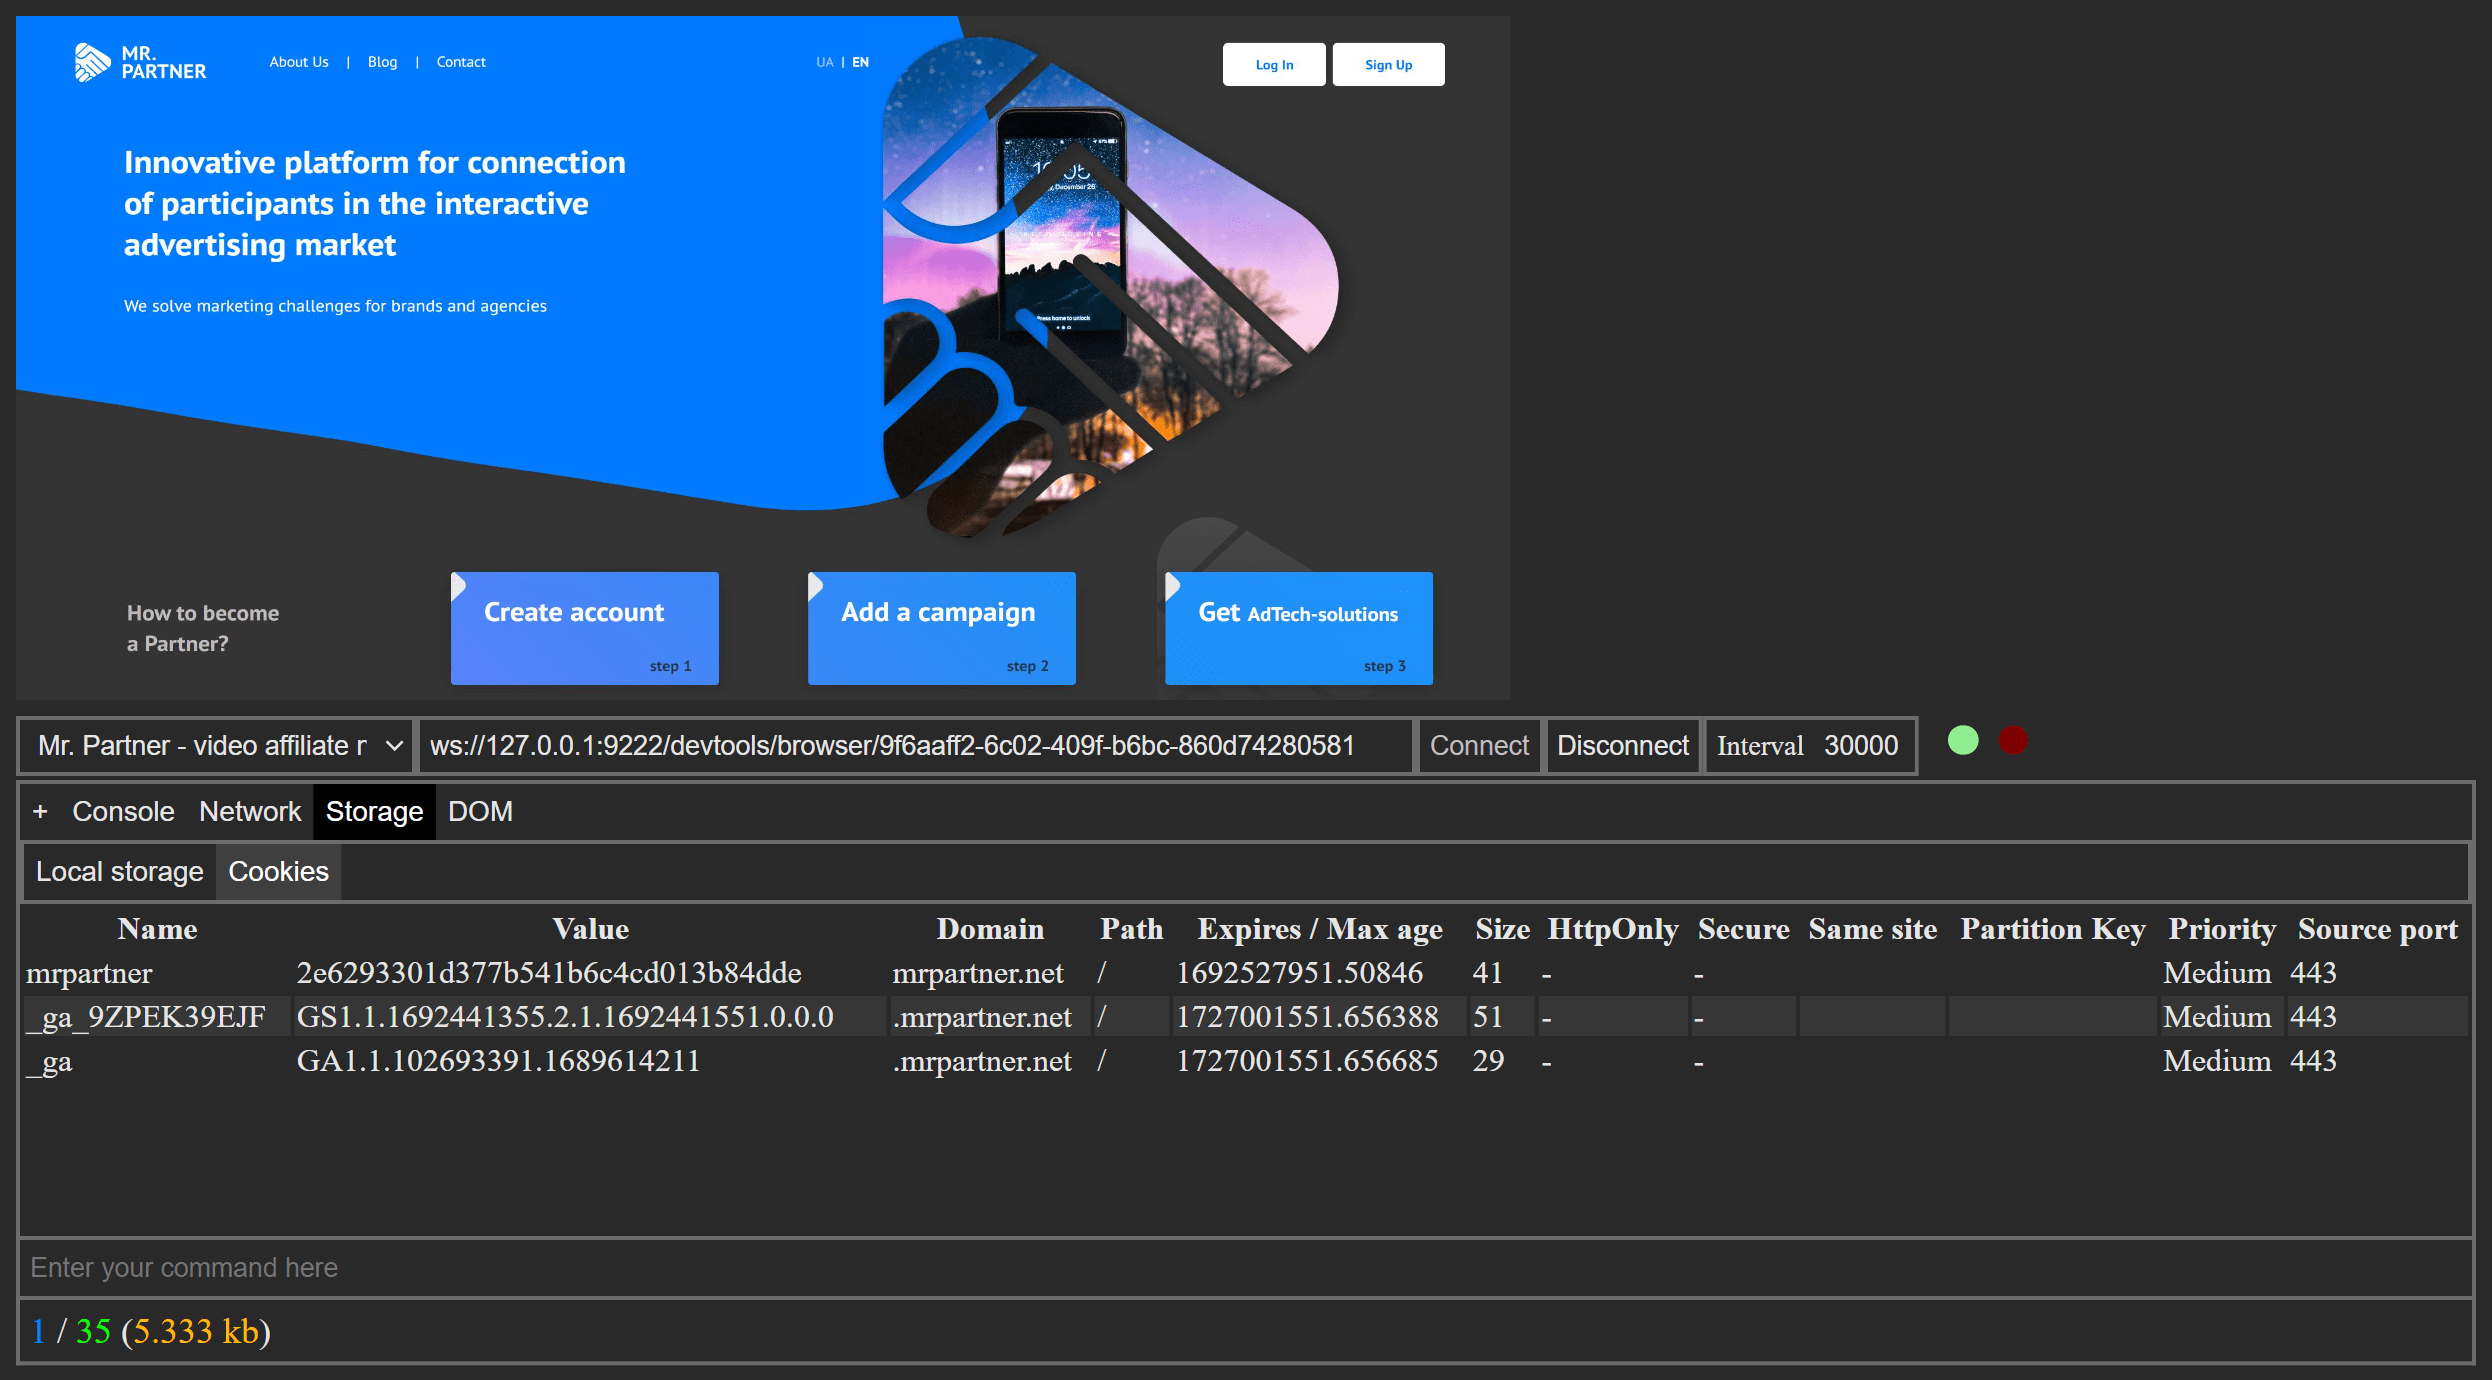Toggle the Cookies view in Storage
The width and height of the screenshot is (2492, 1380).
pyautogui.click(x=278, y=871)
